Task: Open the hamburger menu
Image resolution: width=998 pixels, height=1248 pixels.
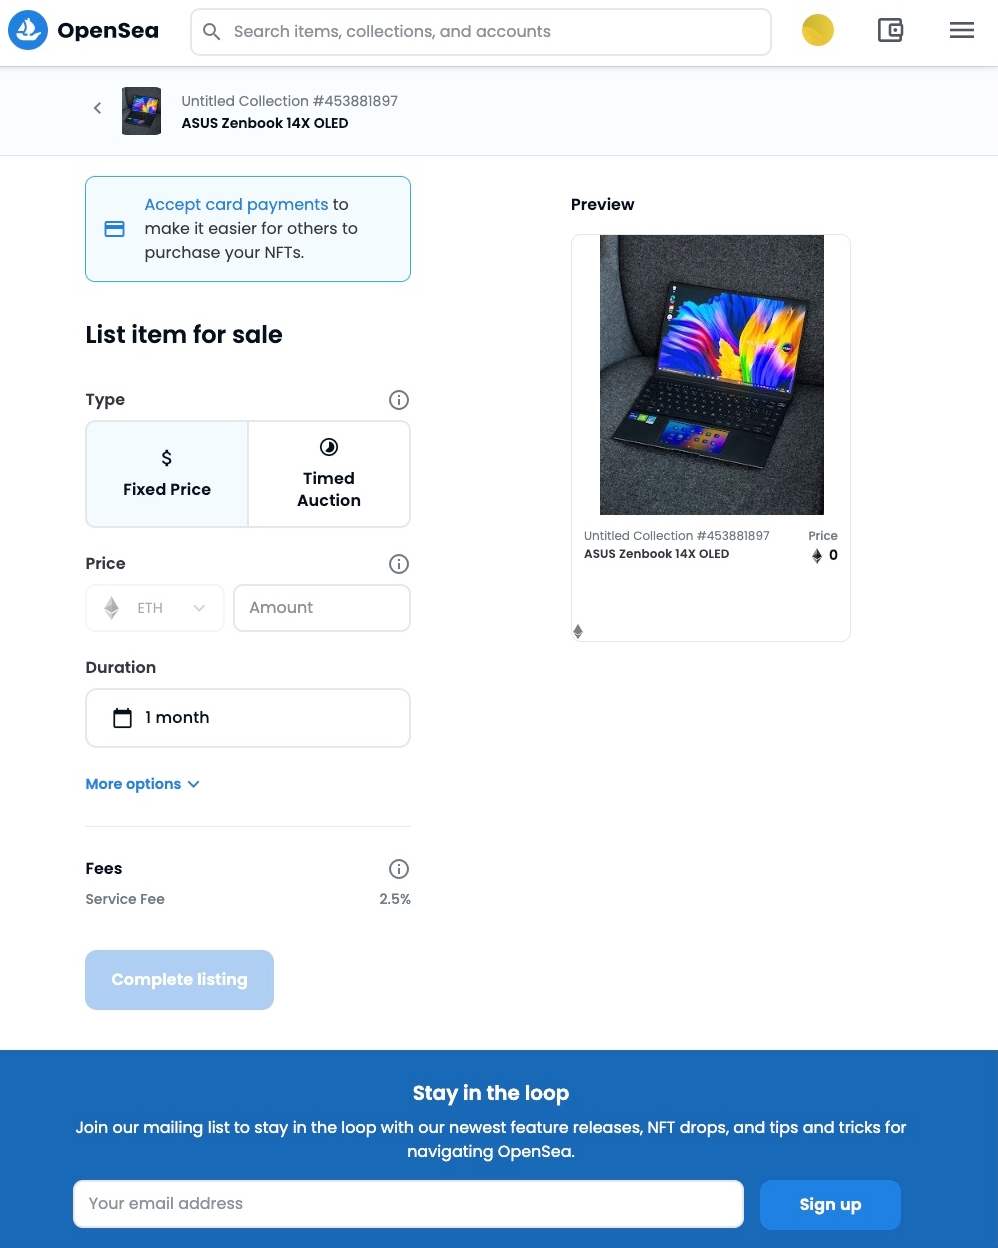Action: click(962, 31)
